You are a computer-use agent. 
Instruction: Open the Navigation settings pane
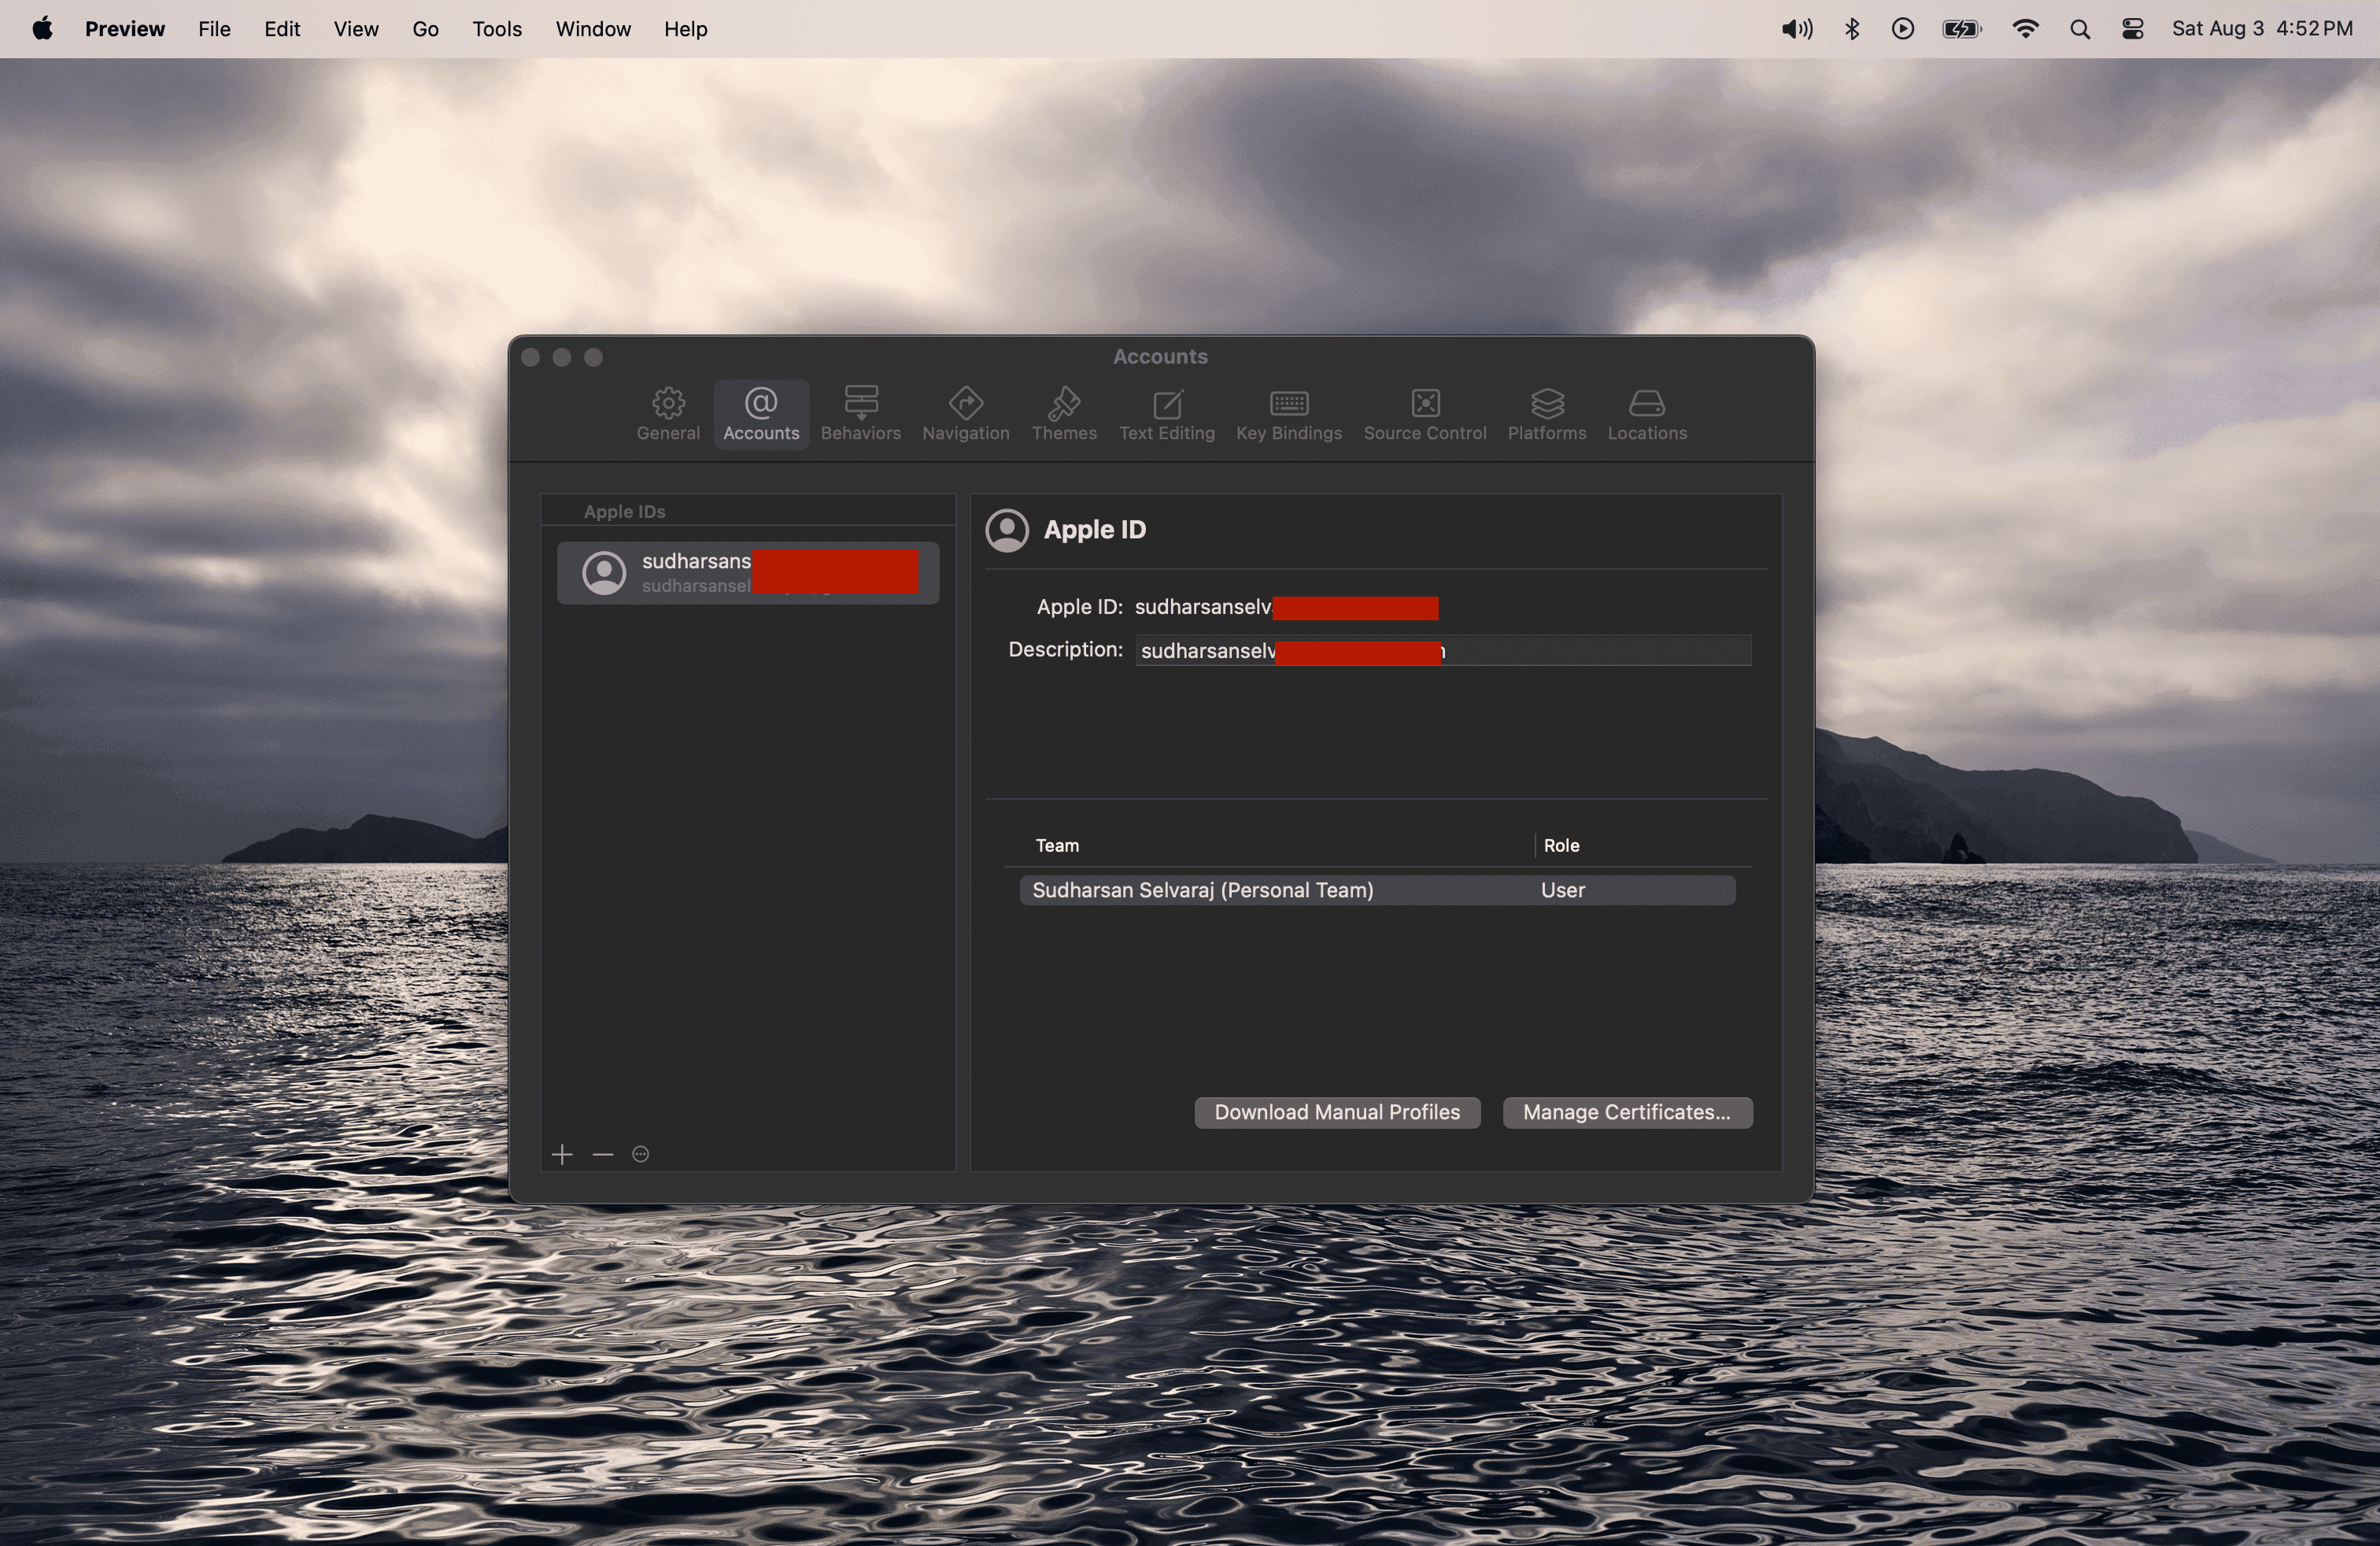pyautogui.click(x=964, y=413)
